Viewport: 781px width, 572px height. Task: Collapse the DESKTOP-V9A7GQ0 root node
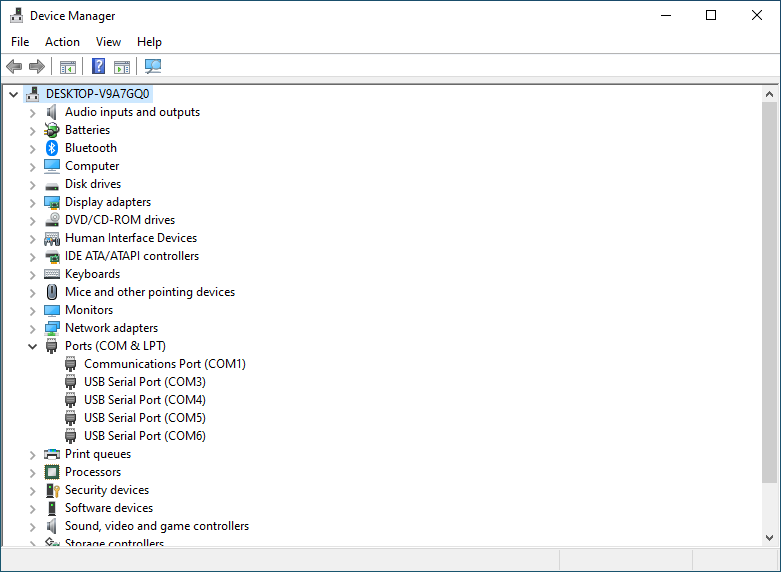[13, 94]
